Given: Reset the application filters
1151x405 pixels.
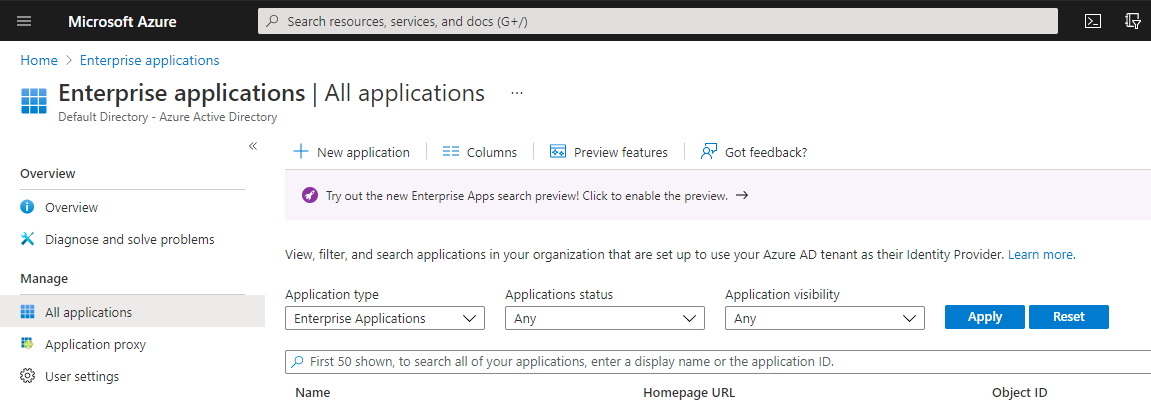Looking at the screenshot, I should pyautogui.click(x=1069, y=317).
